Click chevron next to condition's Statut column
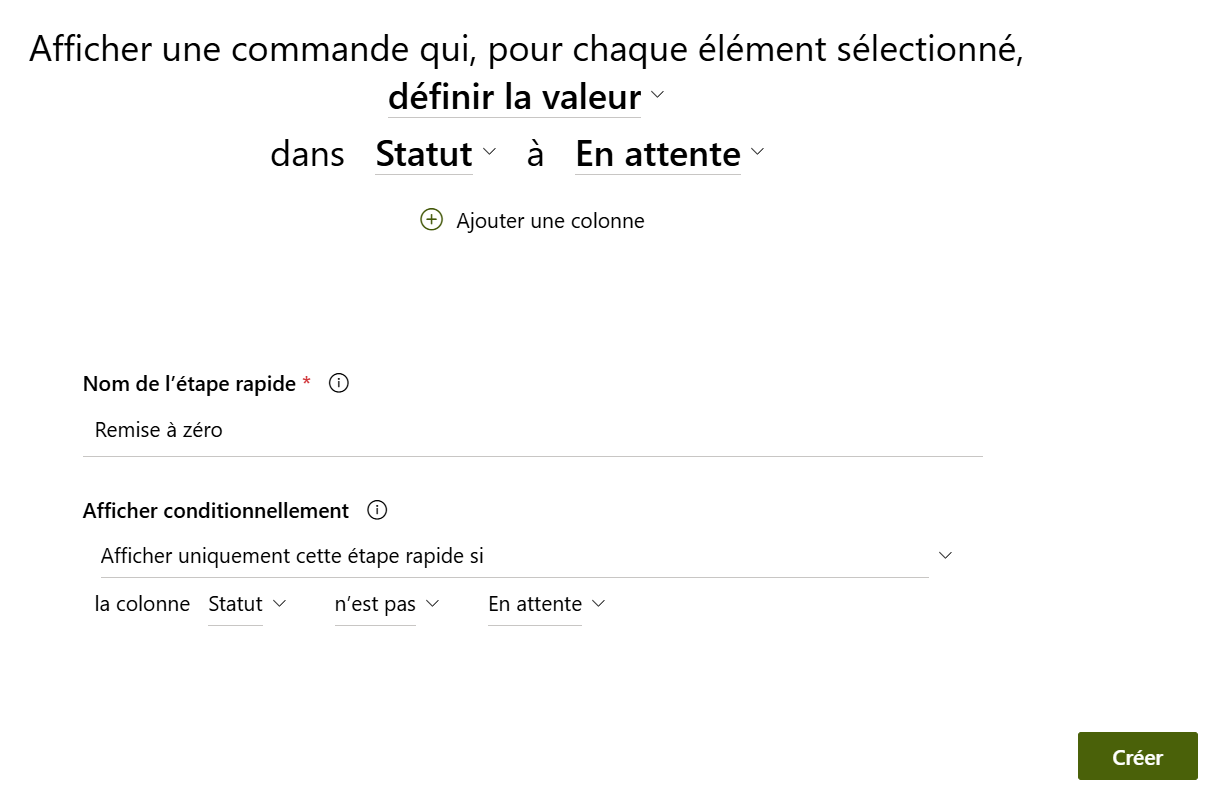 tap(280, 603)
